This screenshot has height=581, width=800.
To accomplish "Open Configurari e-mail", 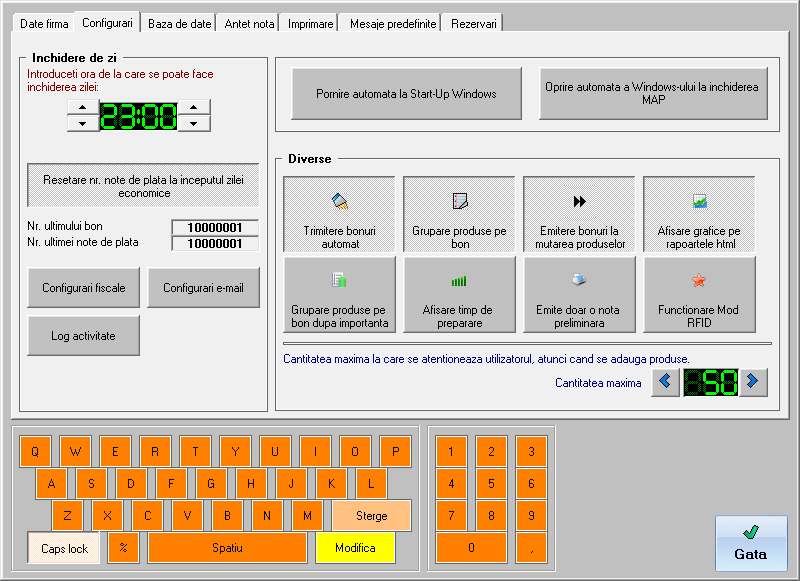I will coord(204,288).
